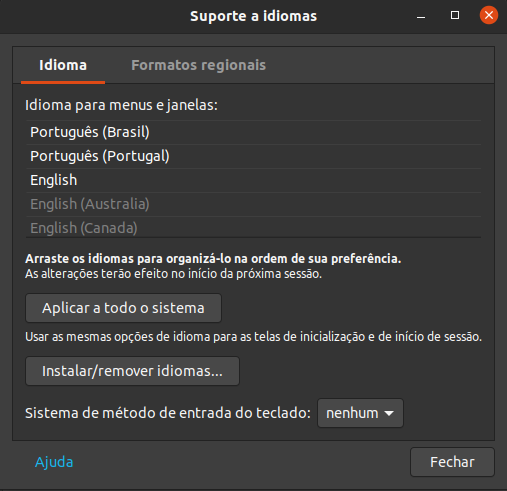Close the window with the orange X
The image size is (507, 491).
(x=489, y=15)
